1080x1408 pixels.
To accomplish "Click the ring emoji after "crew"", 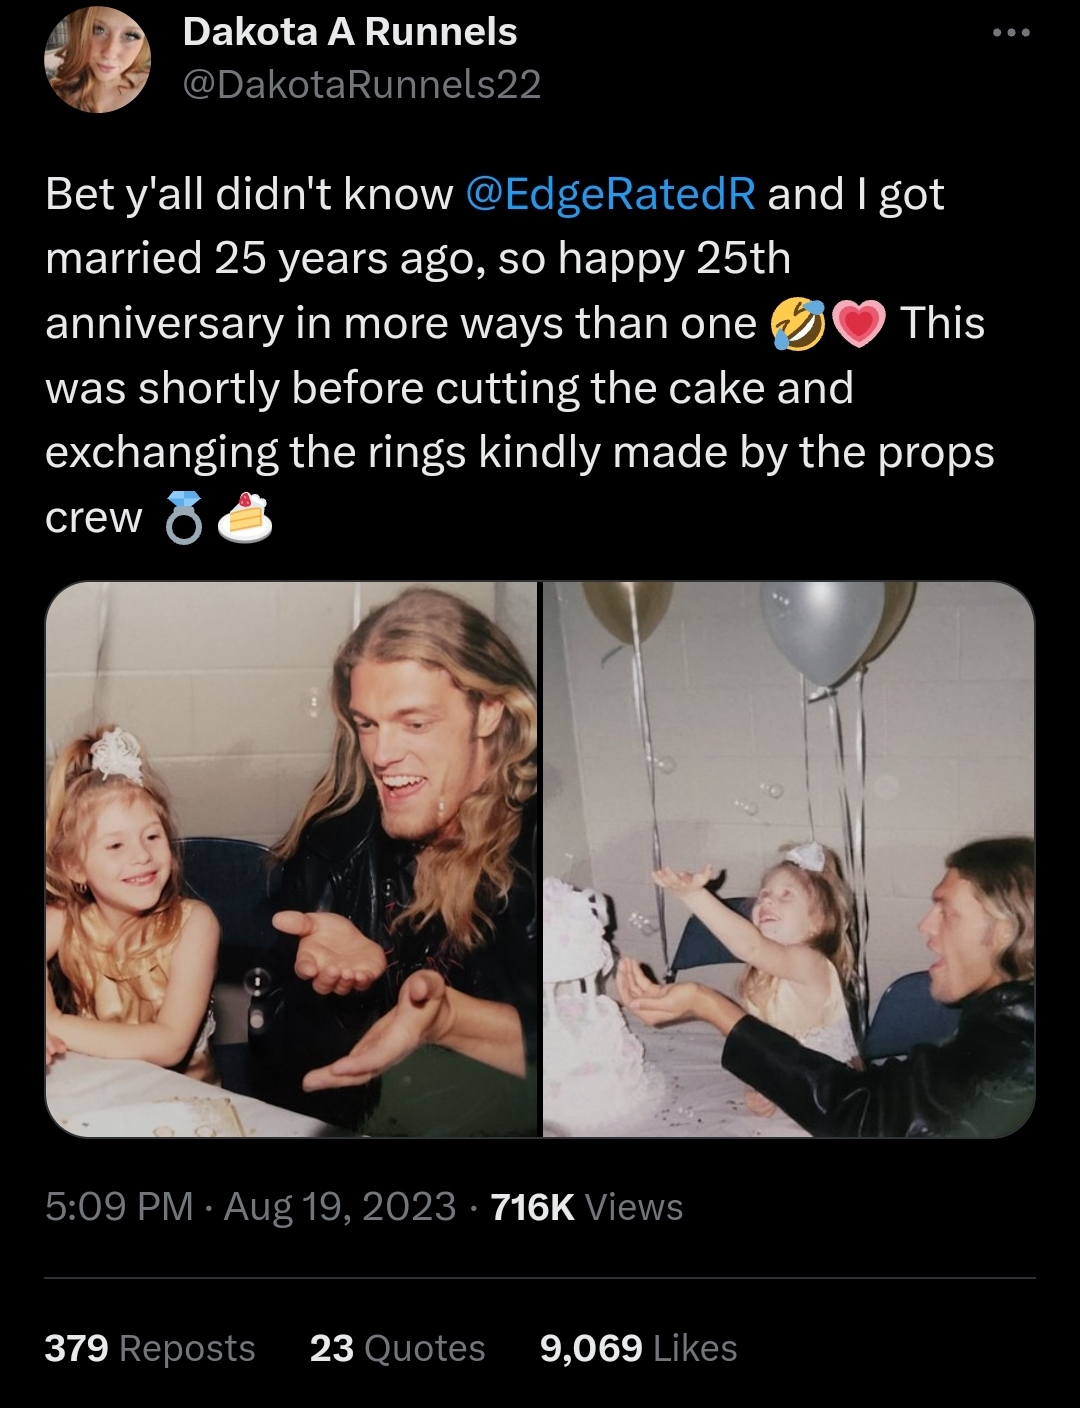I will point(183,519).
